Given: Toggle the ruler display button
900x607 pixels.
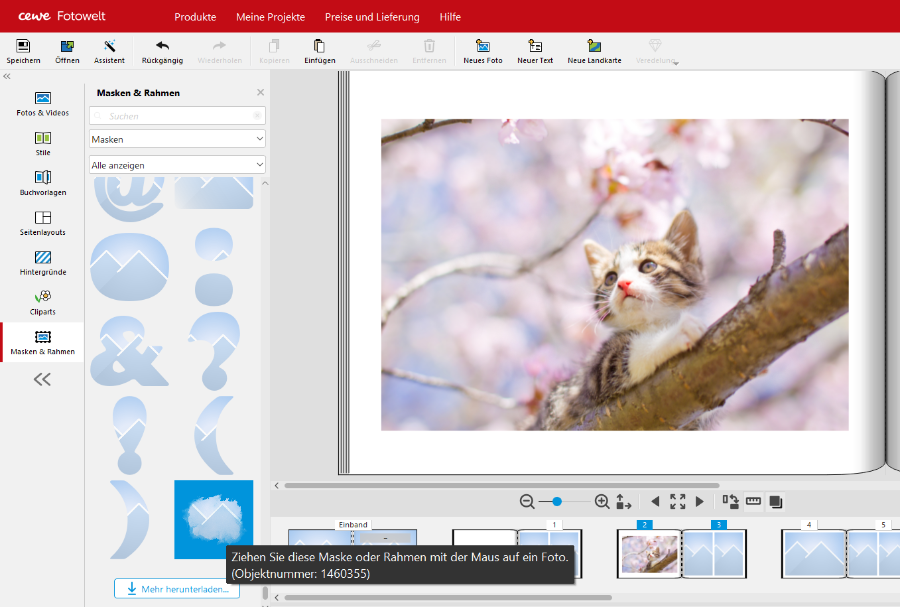Looking at the screenshot, I should tap(753, 502).
